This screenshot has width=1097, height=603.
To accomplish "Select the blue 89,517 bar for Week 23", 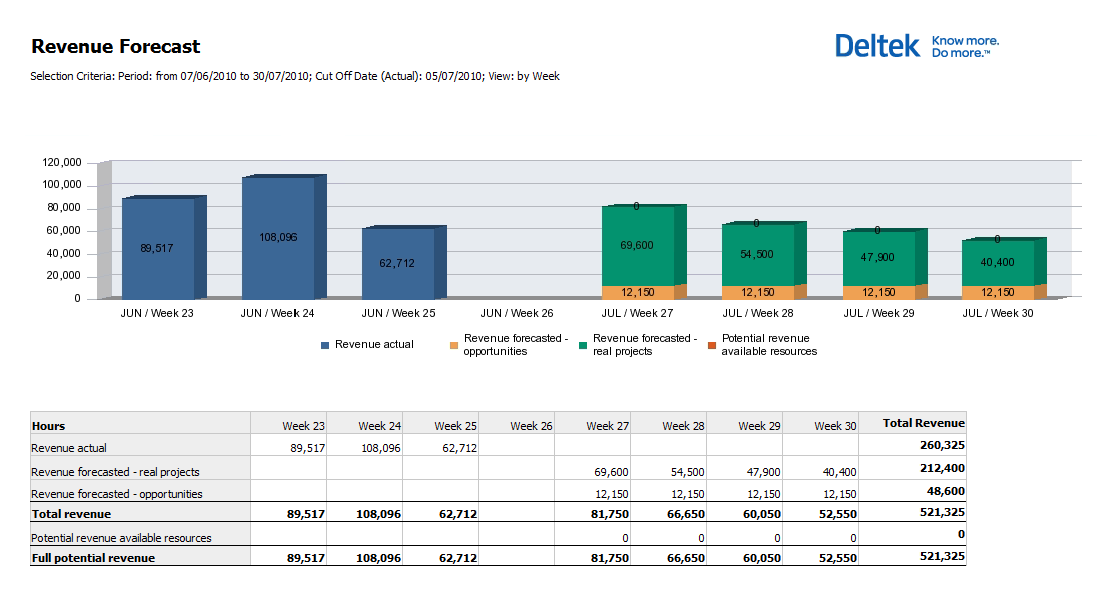I will click(x=158, y=248).
